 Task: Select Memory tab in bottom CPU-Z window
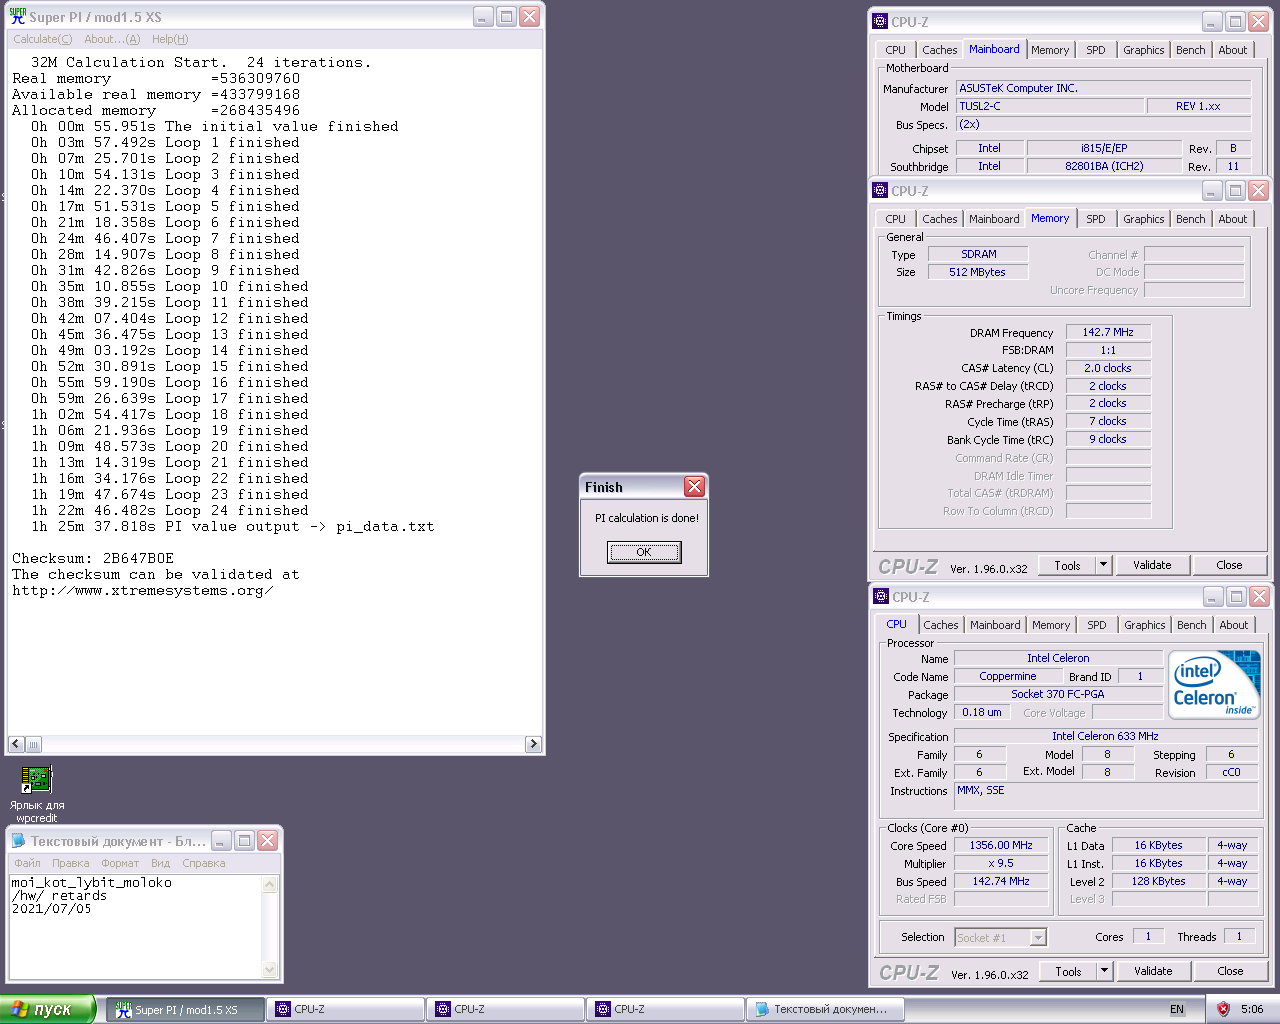click(x=1051, y=625)
